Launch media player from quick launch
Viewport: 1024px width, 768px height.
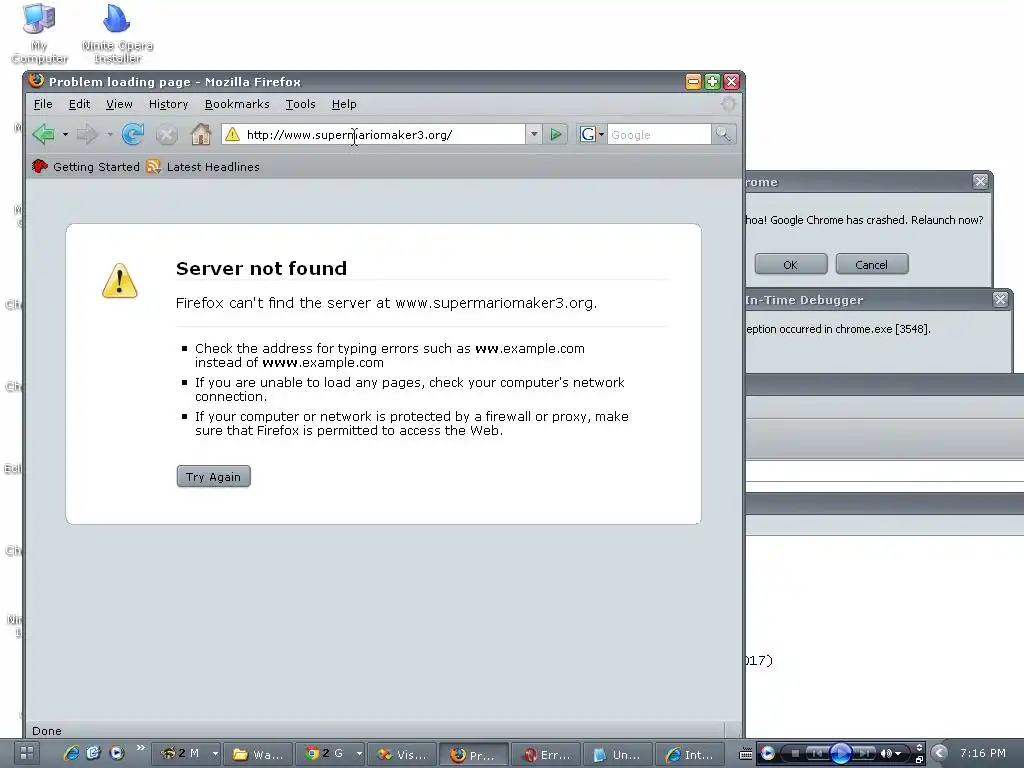click(116, 754)
